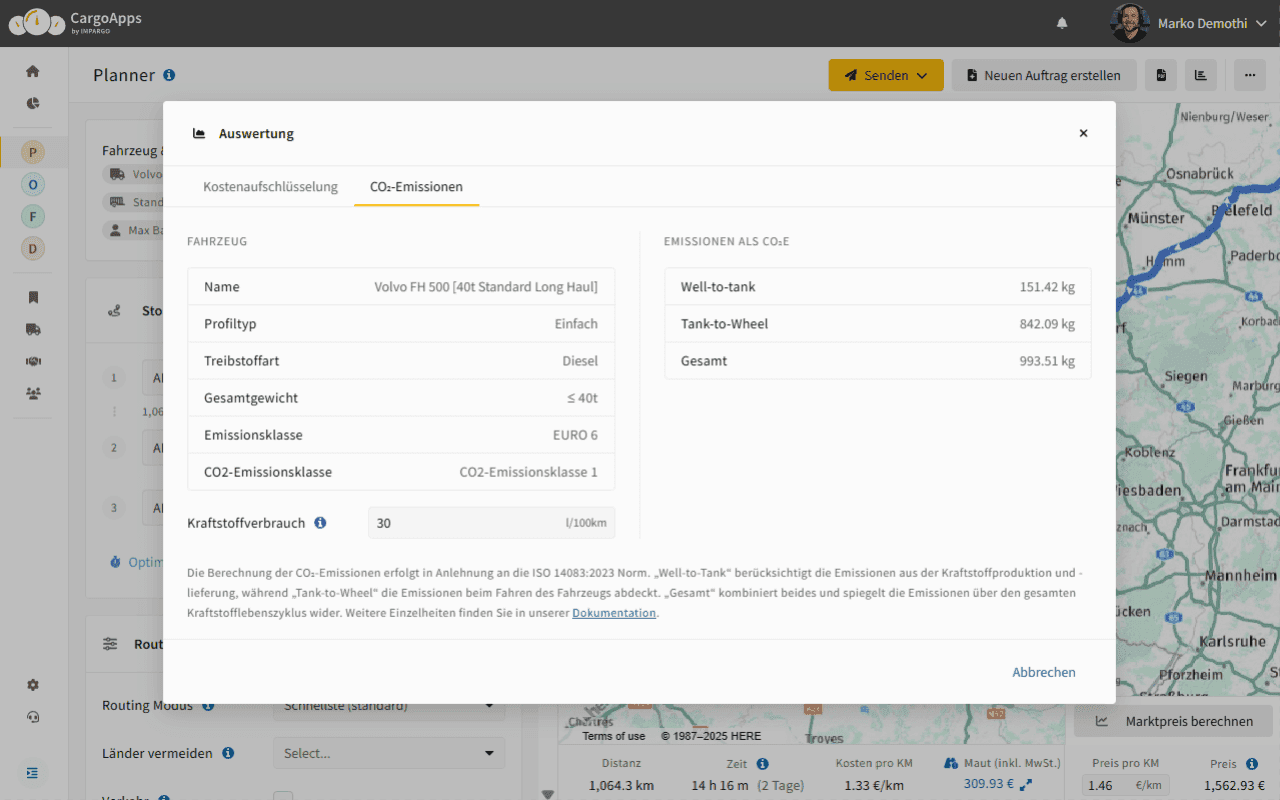This screenshot has width=1280, height=800.
Task: Click the Abbrechen button
Action: 1043,672
